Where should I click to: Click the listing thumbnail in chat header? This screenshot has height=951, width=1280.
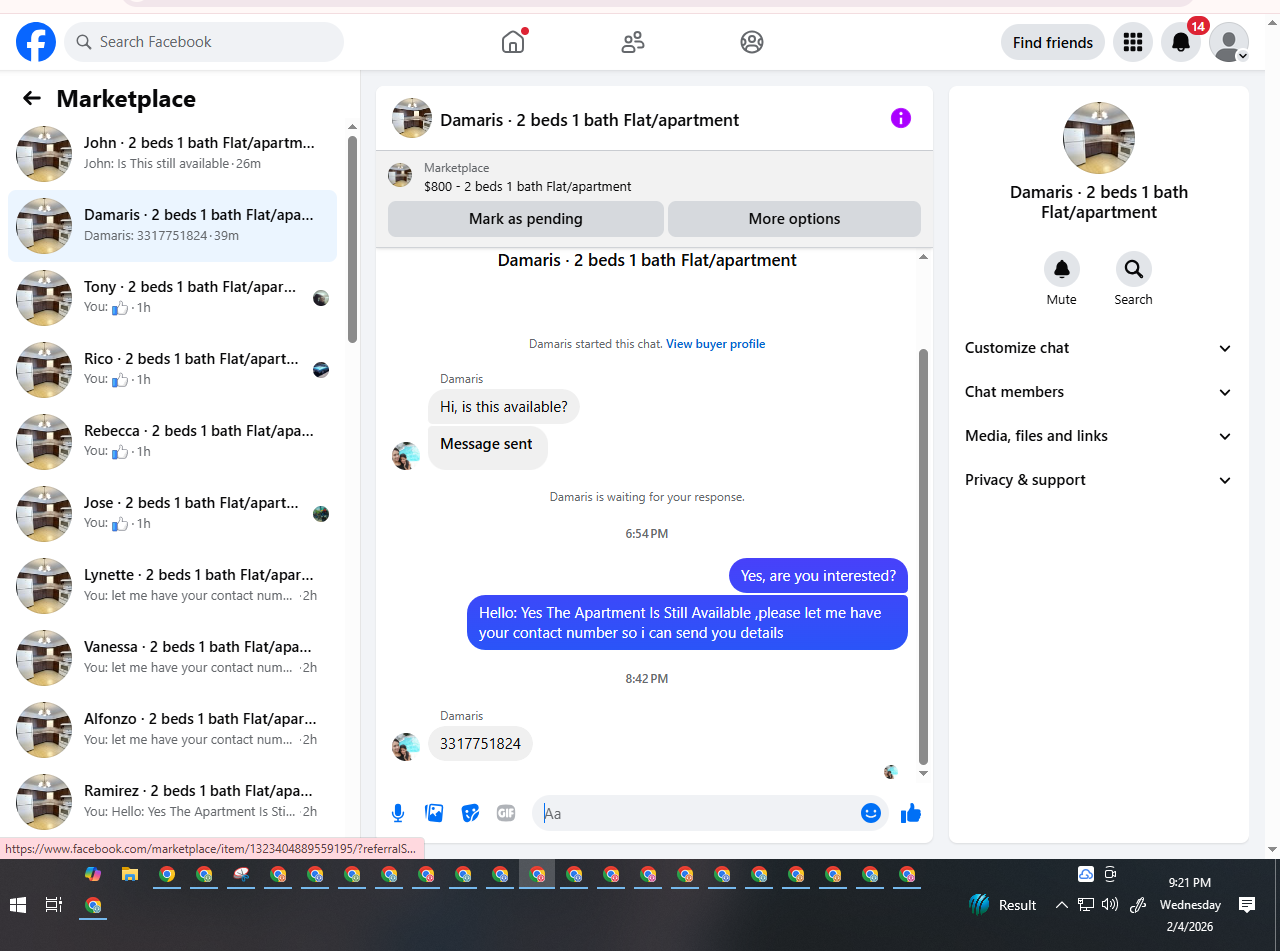pos(412,118)
